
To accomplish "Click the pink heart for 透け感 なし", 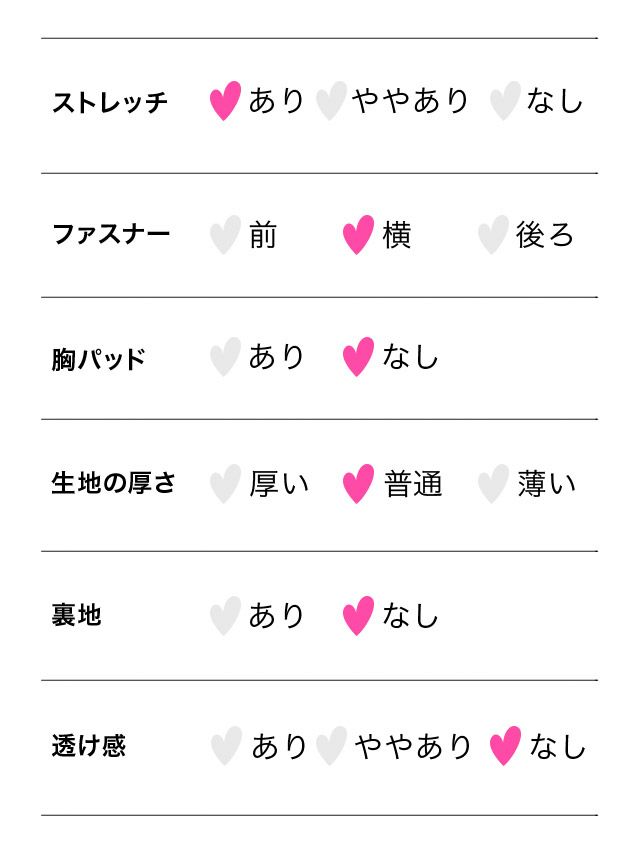I will (506, 746).
